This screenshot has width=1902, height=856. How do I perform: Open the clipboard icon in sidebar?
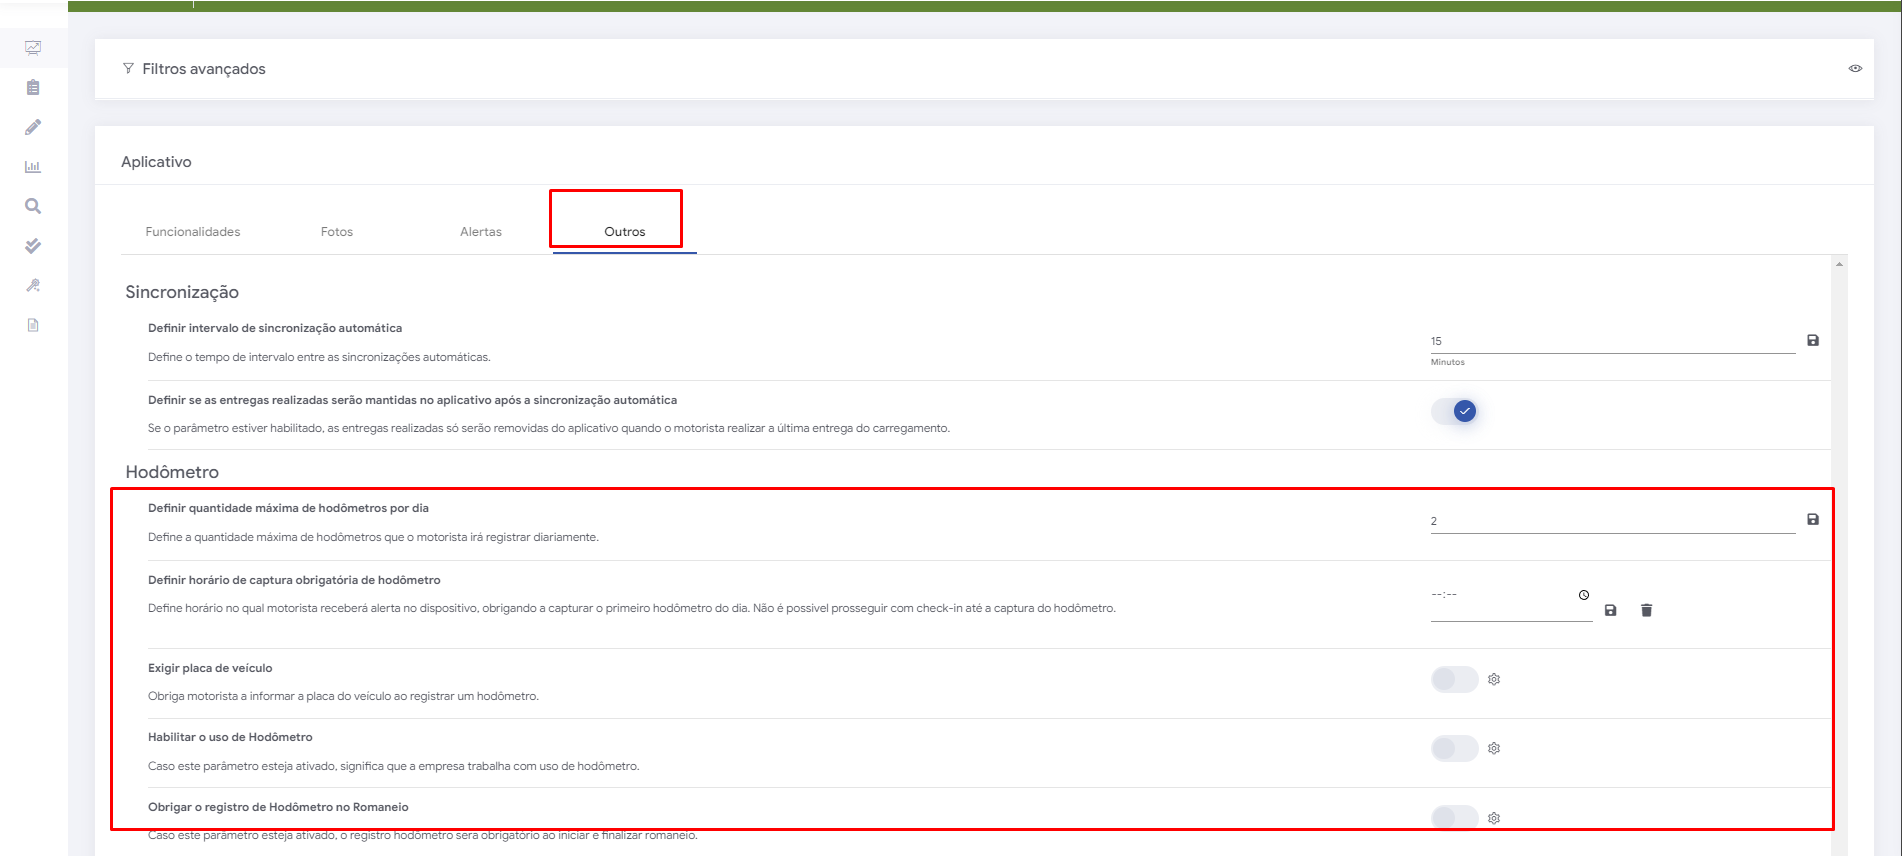pyautogui.click(x=33, y=87)
